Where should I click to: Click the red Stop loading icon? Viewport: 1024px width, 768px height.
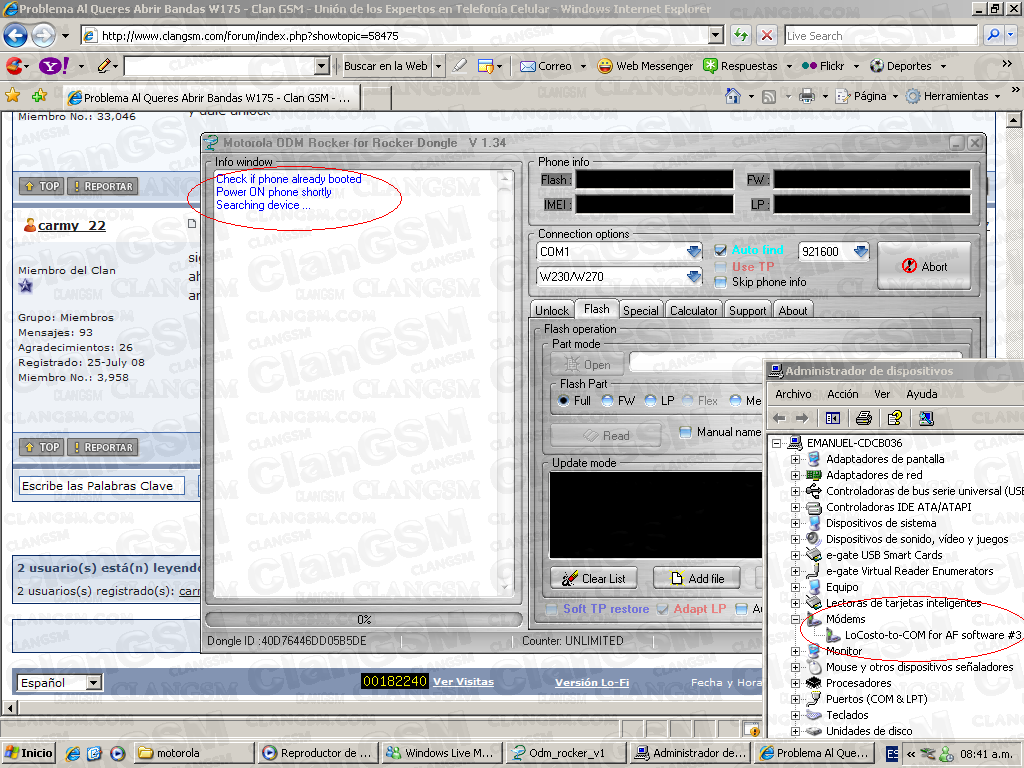tap(767, 35)
